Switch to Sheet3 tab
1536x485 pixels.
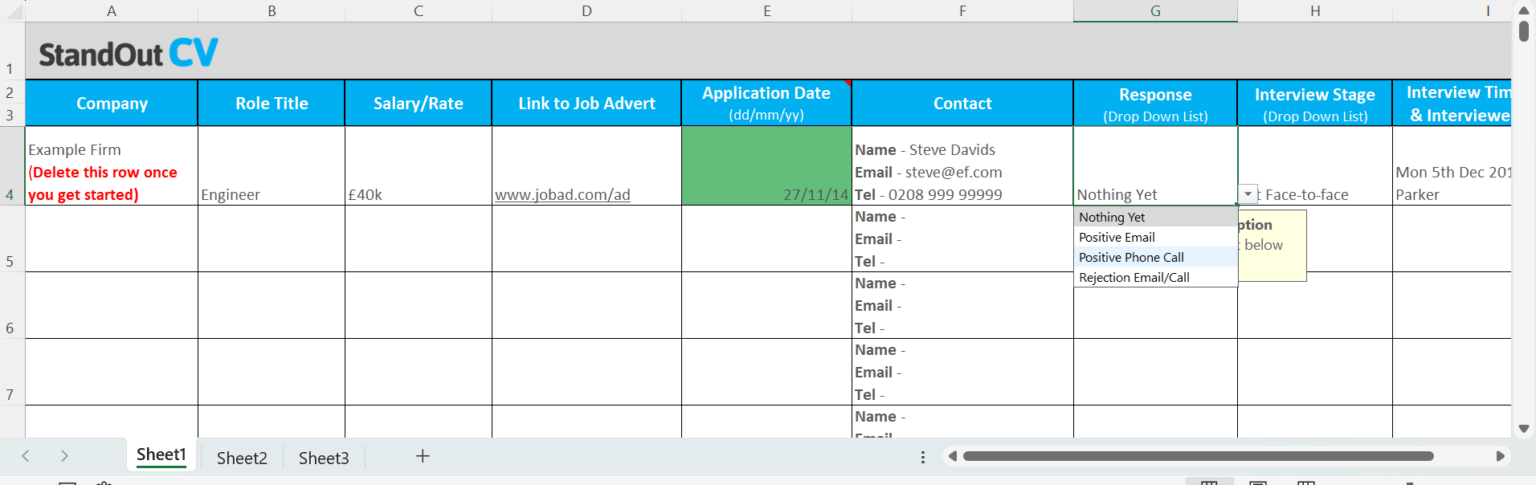(324, 458)
